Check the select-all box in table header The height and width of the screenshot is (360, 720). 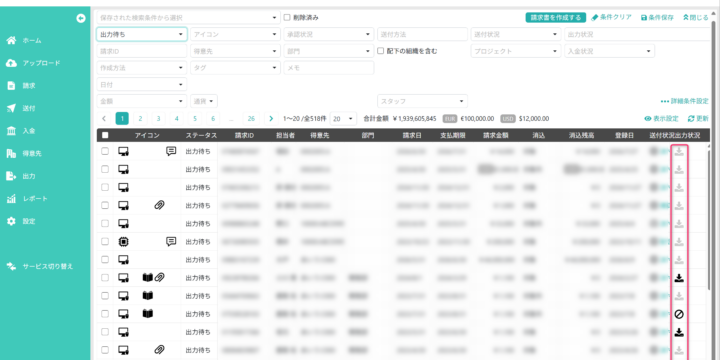105,135
